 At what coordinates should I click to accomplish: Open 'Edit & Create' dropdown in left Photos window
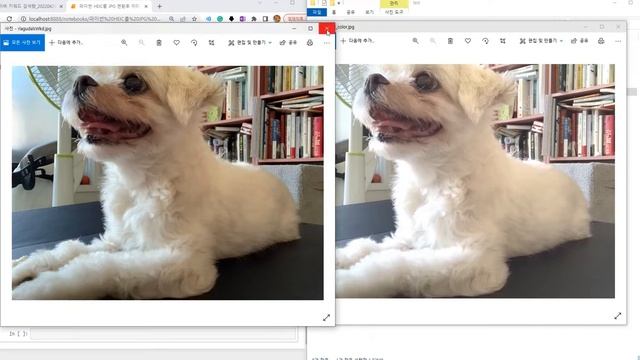(250, 42)
